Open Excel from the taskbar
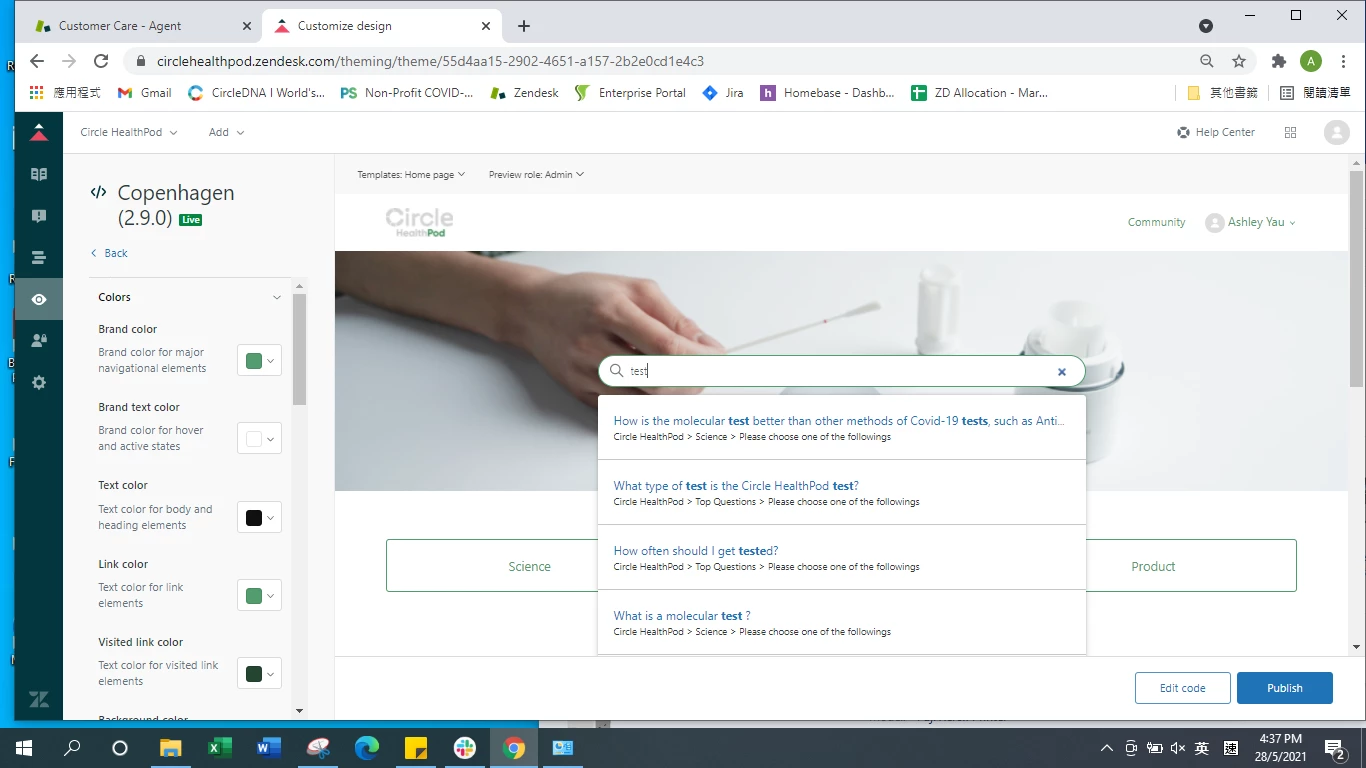Image resolution: width=1366 pixels, height=768 pixels. pos(220,748)
